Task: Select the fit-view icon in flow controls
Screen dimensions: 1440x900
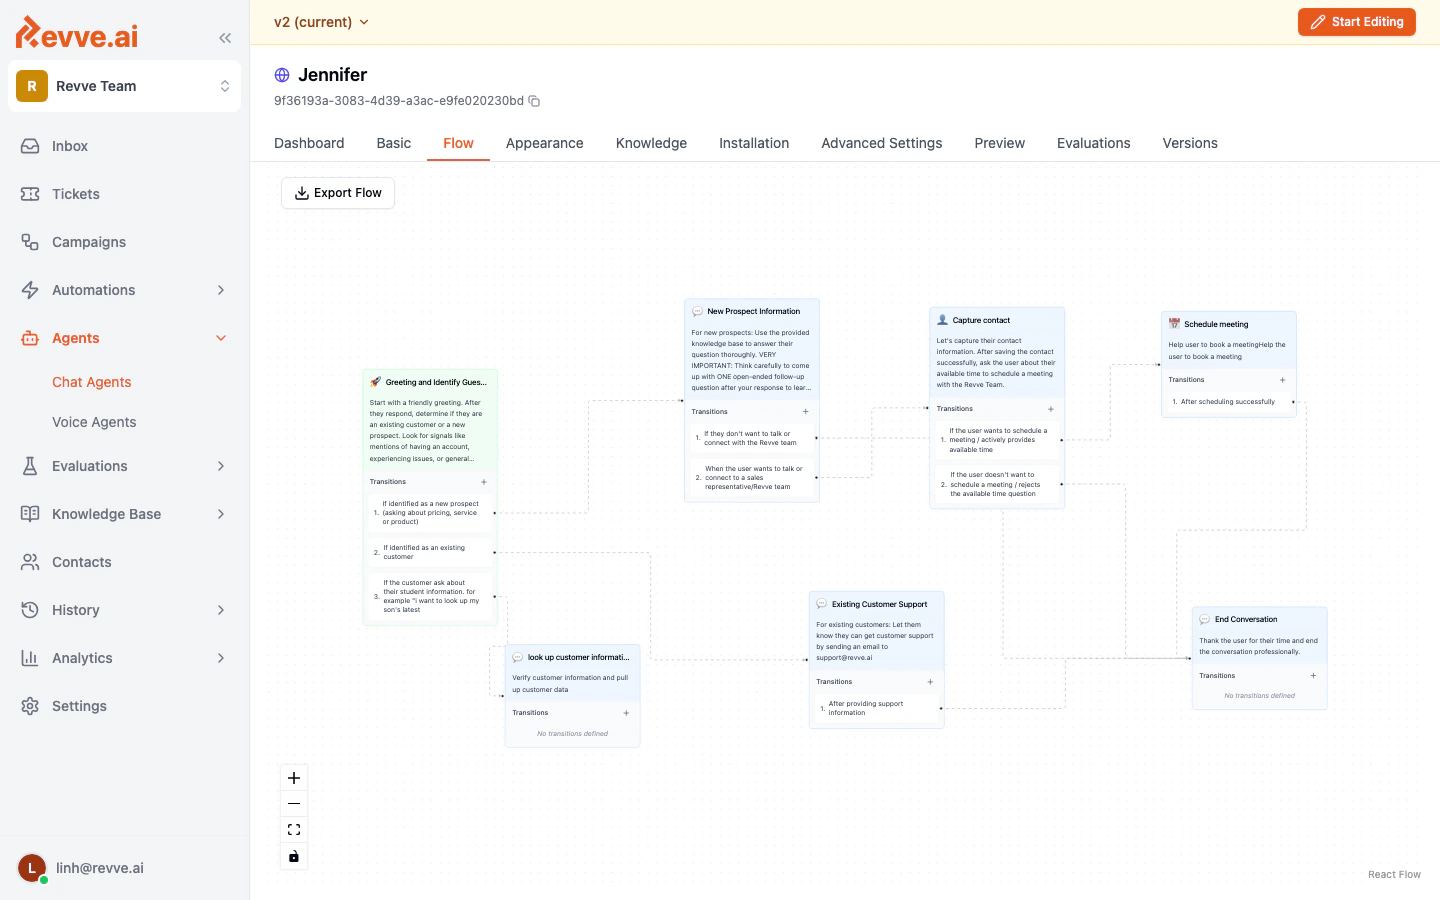Action: [x=293, y=829]
